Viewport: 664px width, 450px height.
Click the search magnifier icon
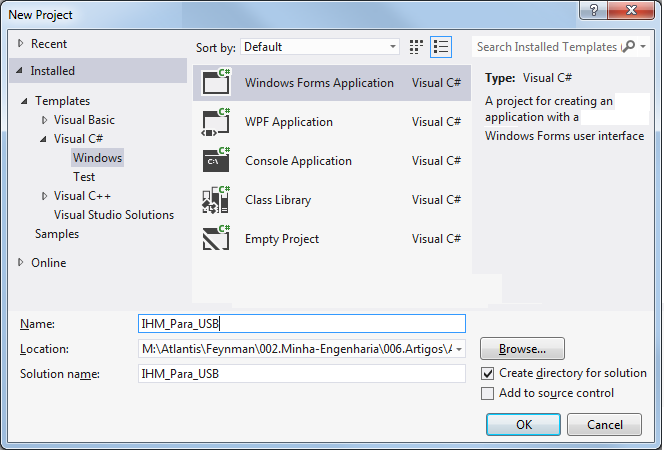pos(629,46)
